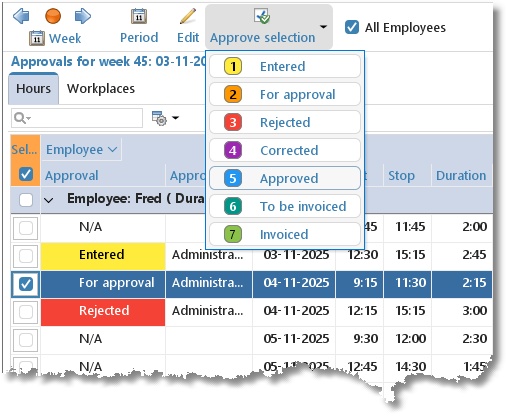The width and height of the screenshot is (507, 417).
Task: Check box for 05-11-2025 9:30 row
Action: pyautogui.click(x=26, y=340)
